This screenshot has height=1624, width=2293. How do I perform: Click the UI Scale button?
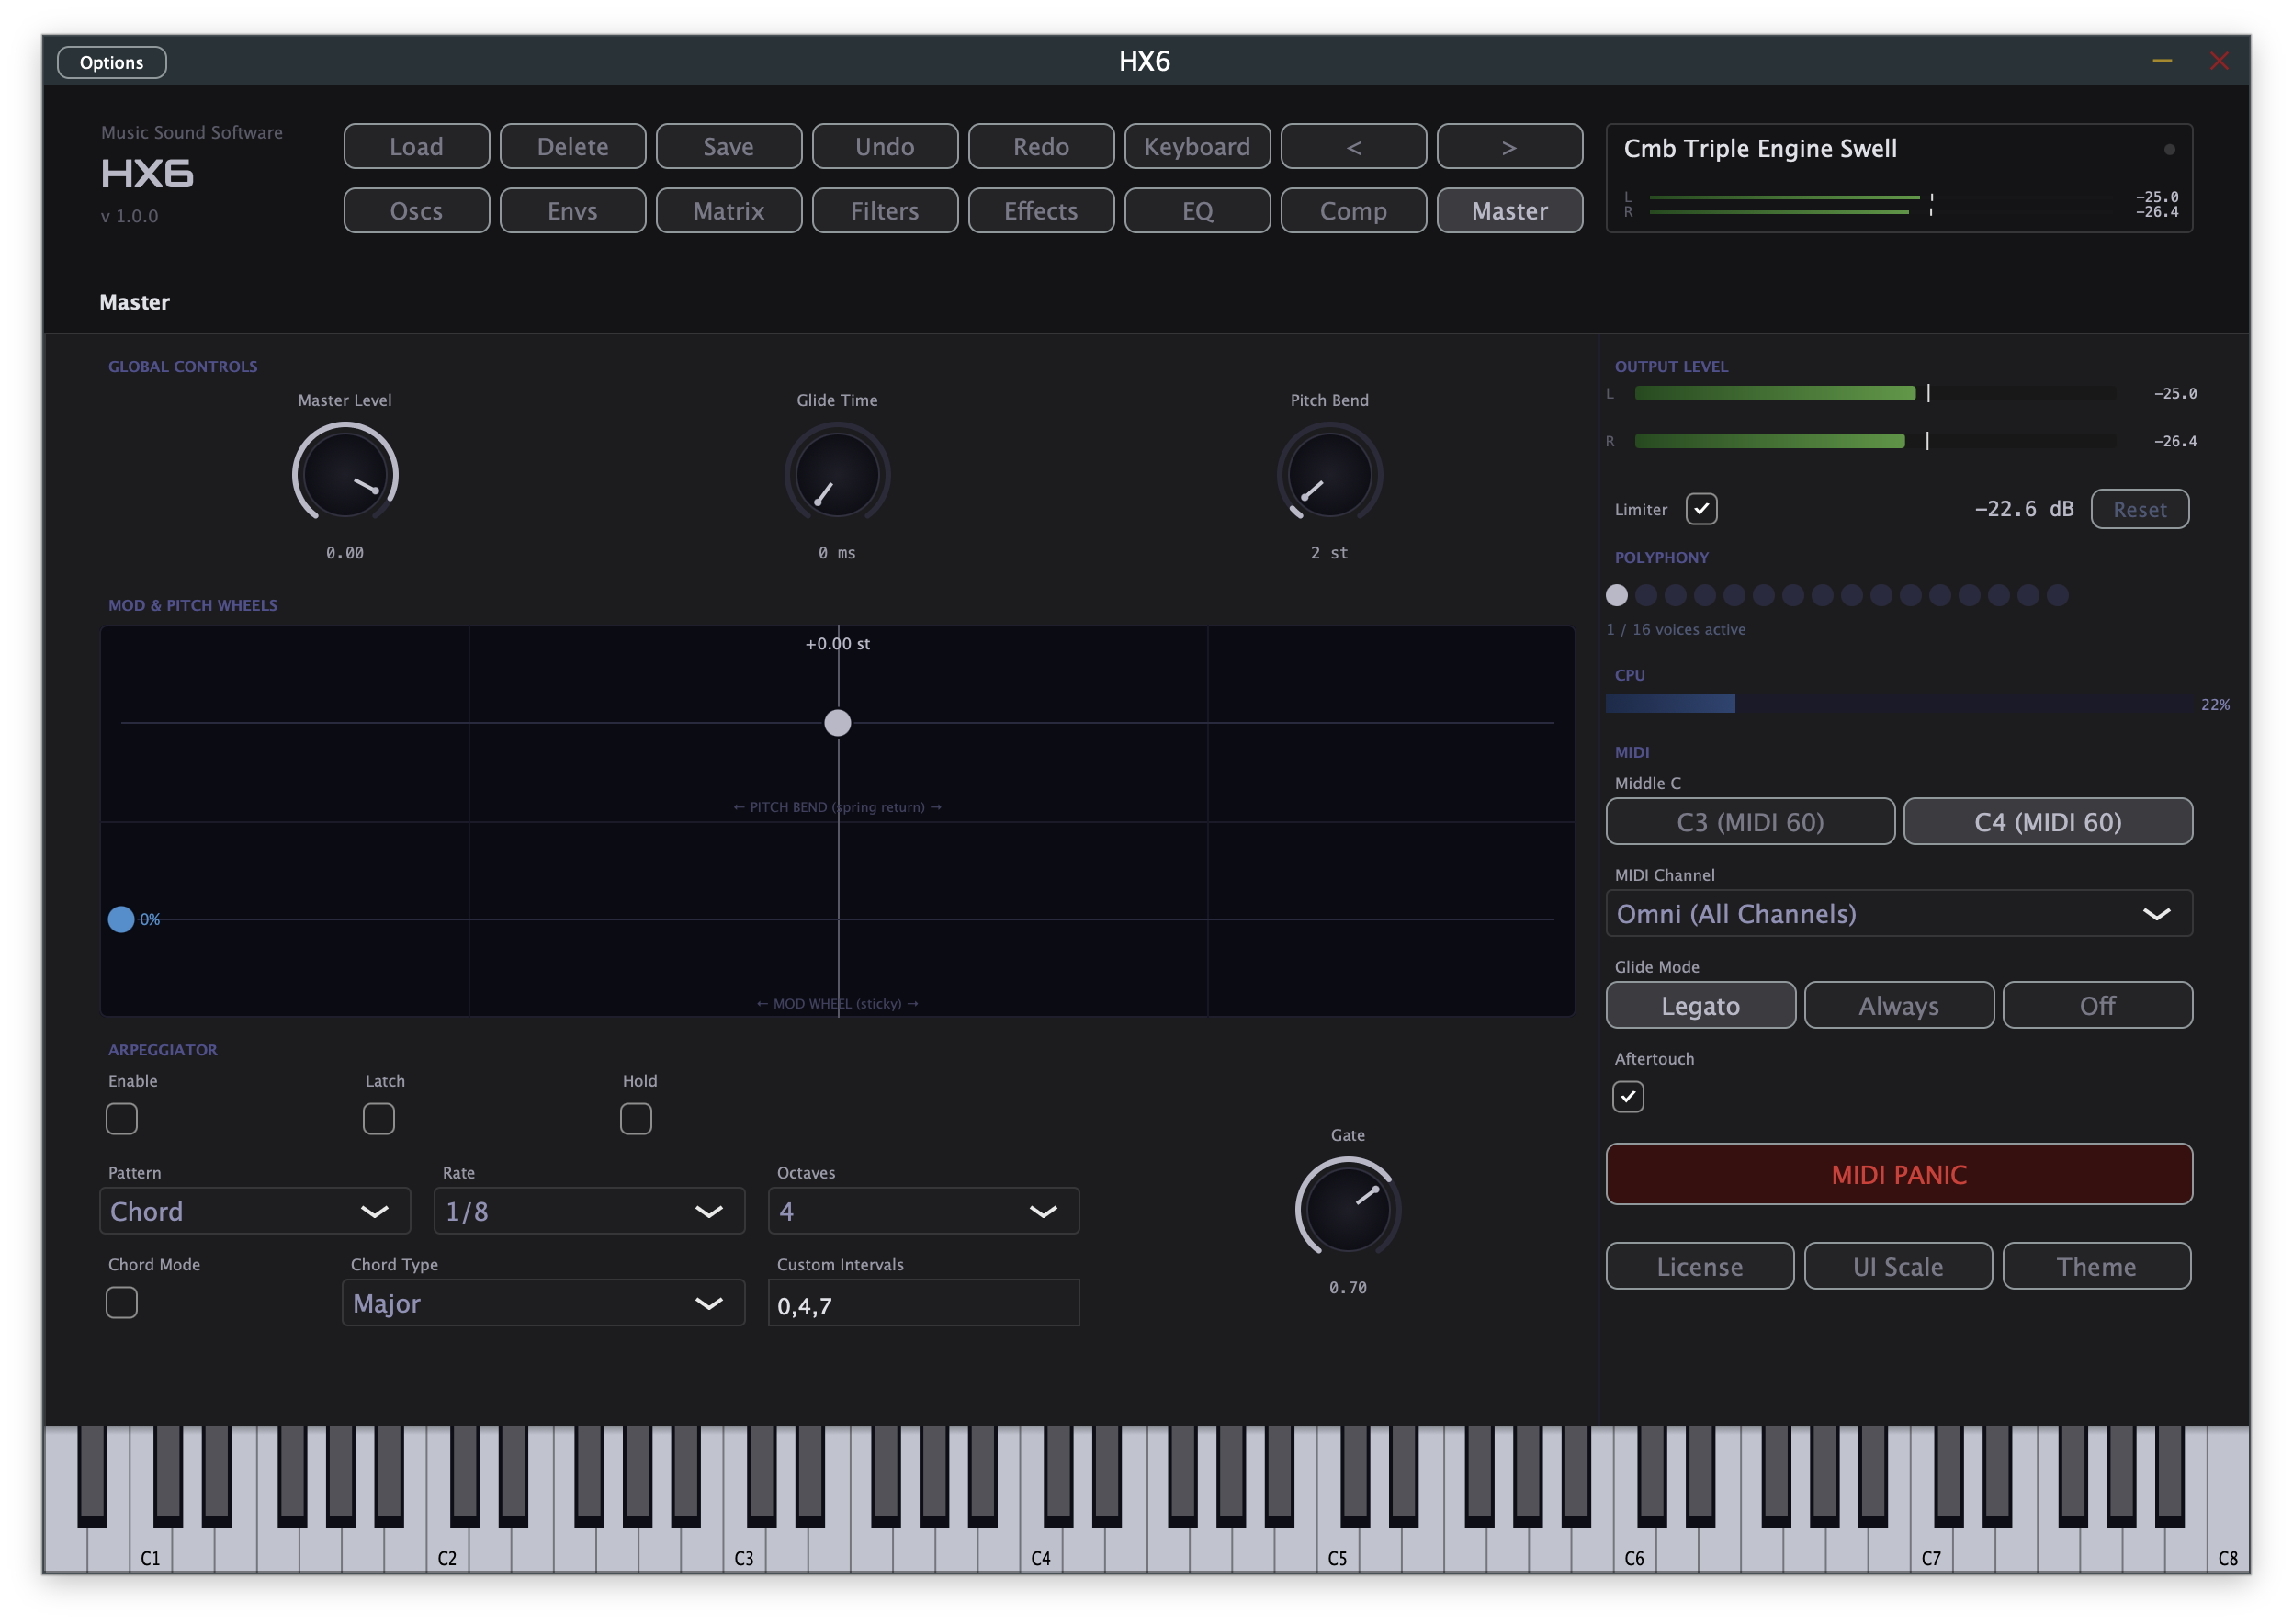tap(1897, 1267)
